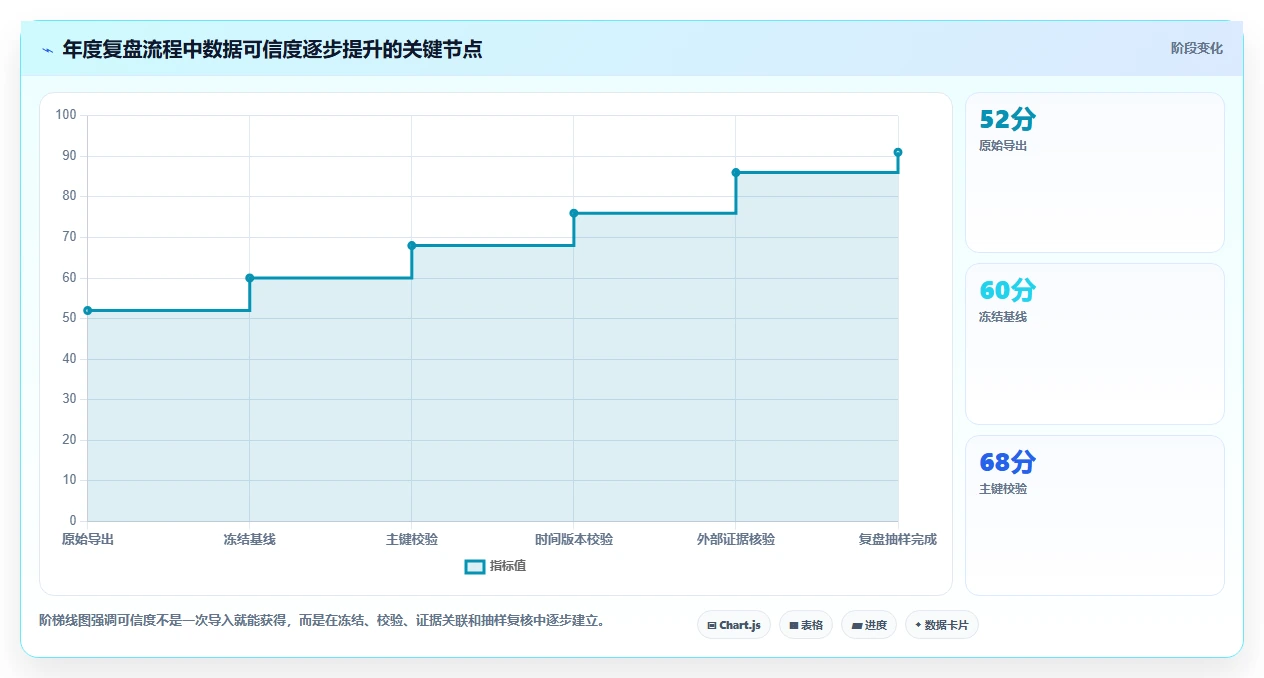Click the x-axis label 冻结基线
This screenshot has width=1264, height=678.
pyautogui.click(x=250, y=539)
